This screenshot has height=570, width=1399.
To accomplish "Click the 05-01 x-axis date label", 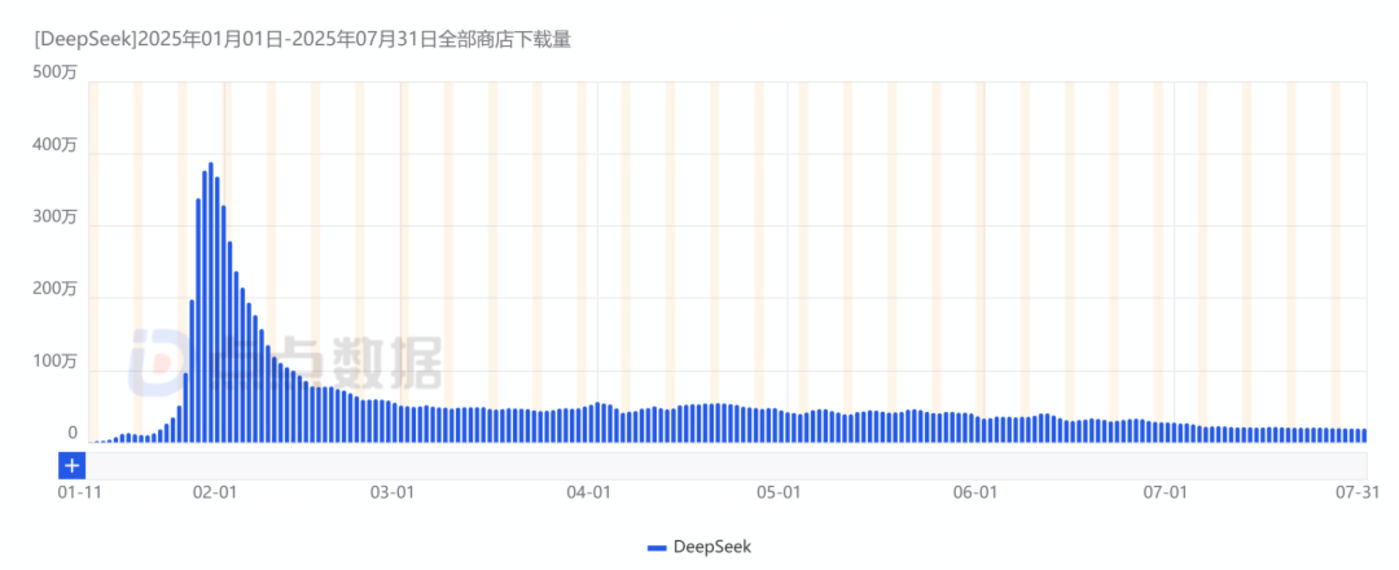I will (779, 492).
